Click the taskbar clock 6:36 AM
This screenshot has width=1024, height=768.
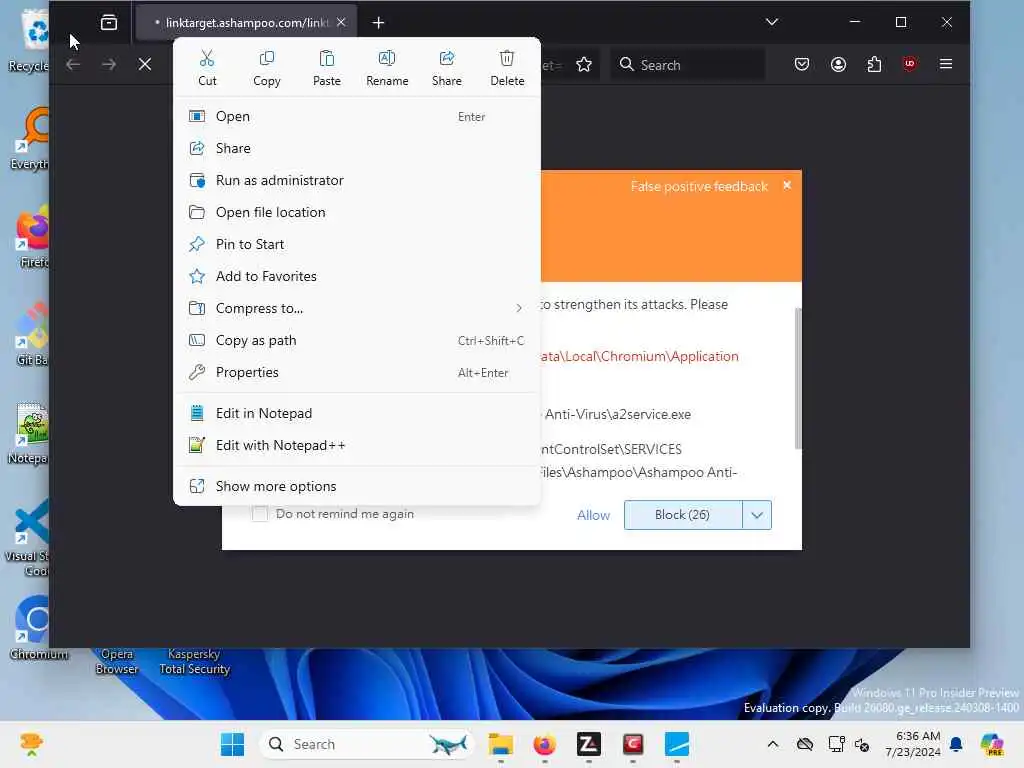click(x=913, y=744)
